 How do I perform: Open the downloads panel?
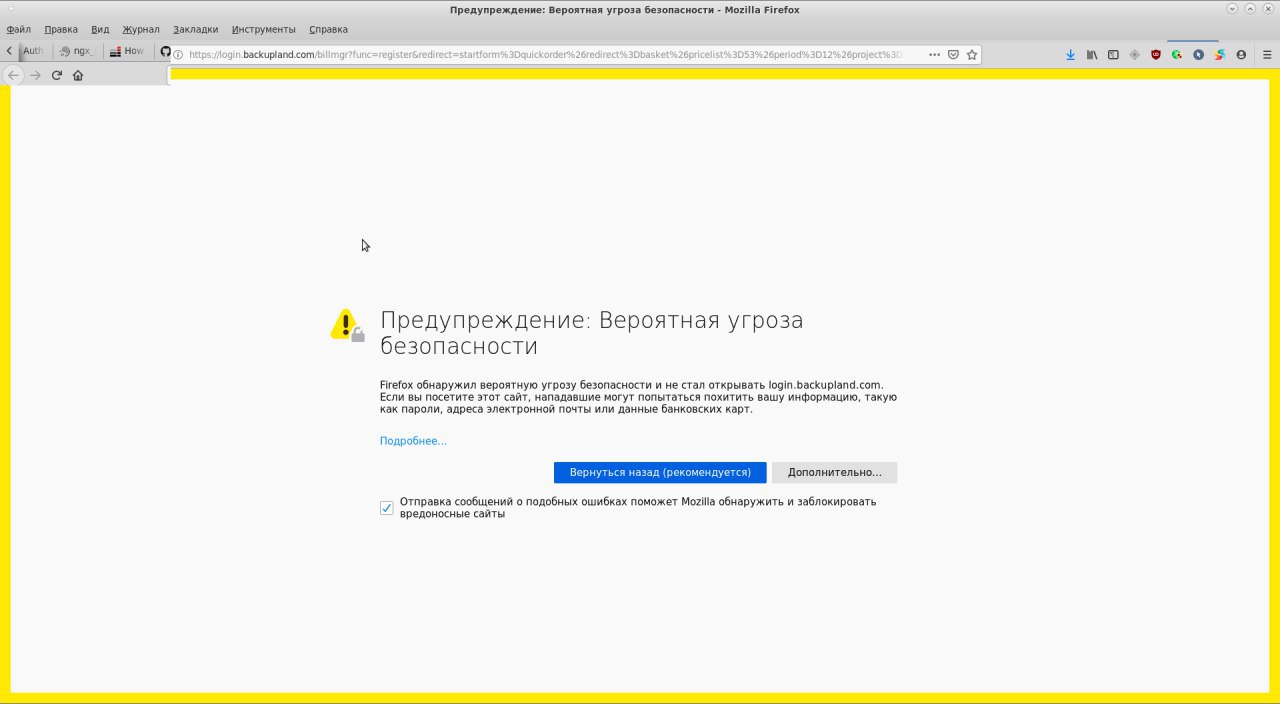click(x=1070, y=55)
